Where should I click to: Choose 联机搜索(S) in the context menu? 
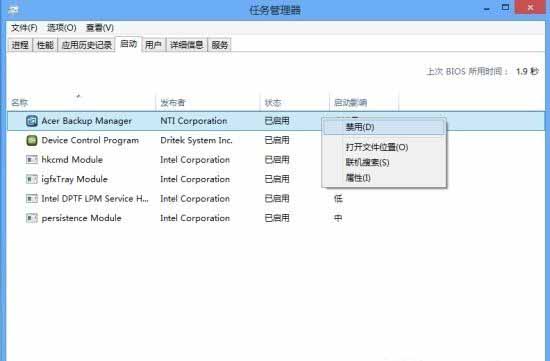[x=384, y=162]
